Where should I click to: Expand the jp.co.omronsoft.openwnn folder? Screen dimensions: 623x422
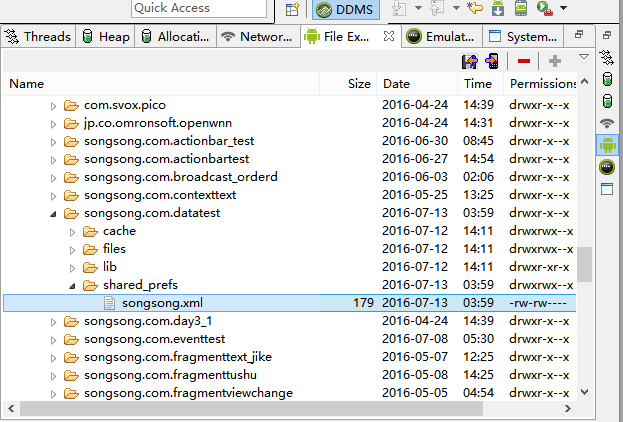53,124
